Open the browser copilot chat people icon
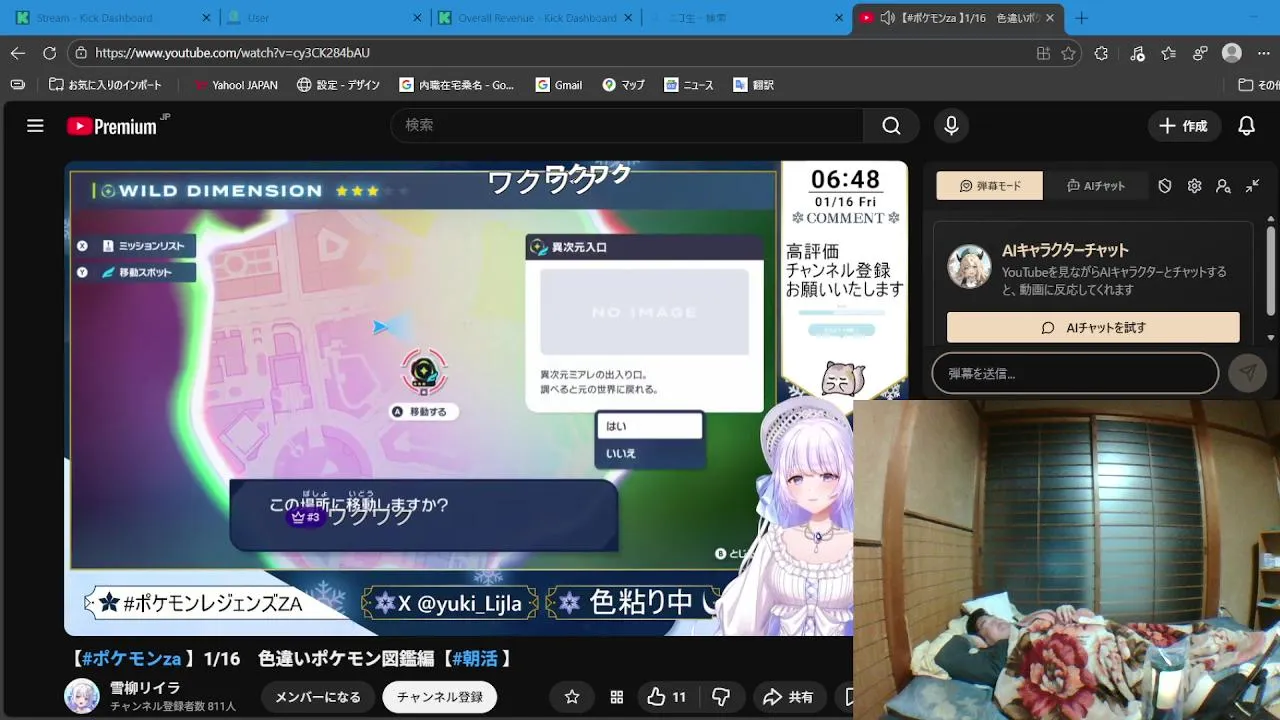This screenshot has width=1280, height=720. coord(1200,53)
